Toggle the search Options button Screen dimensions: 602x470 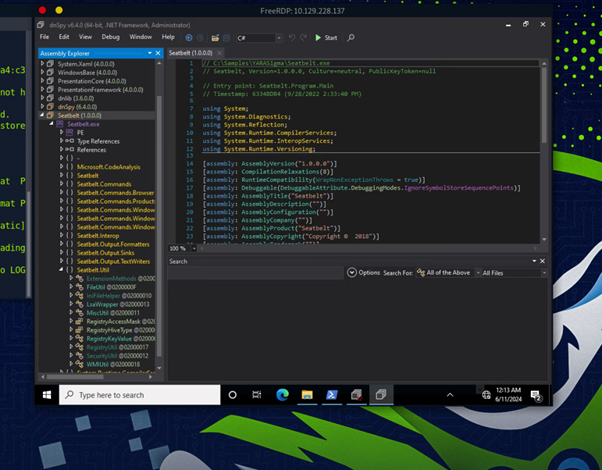click(363, 273)
